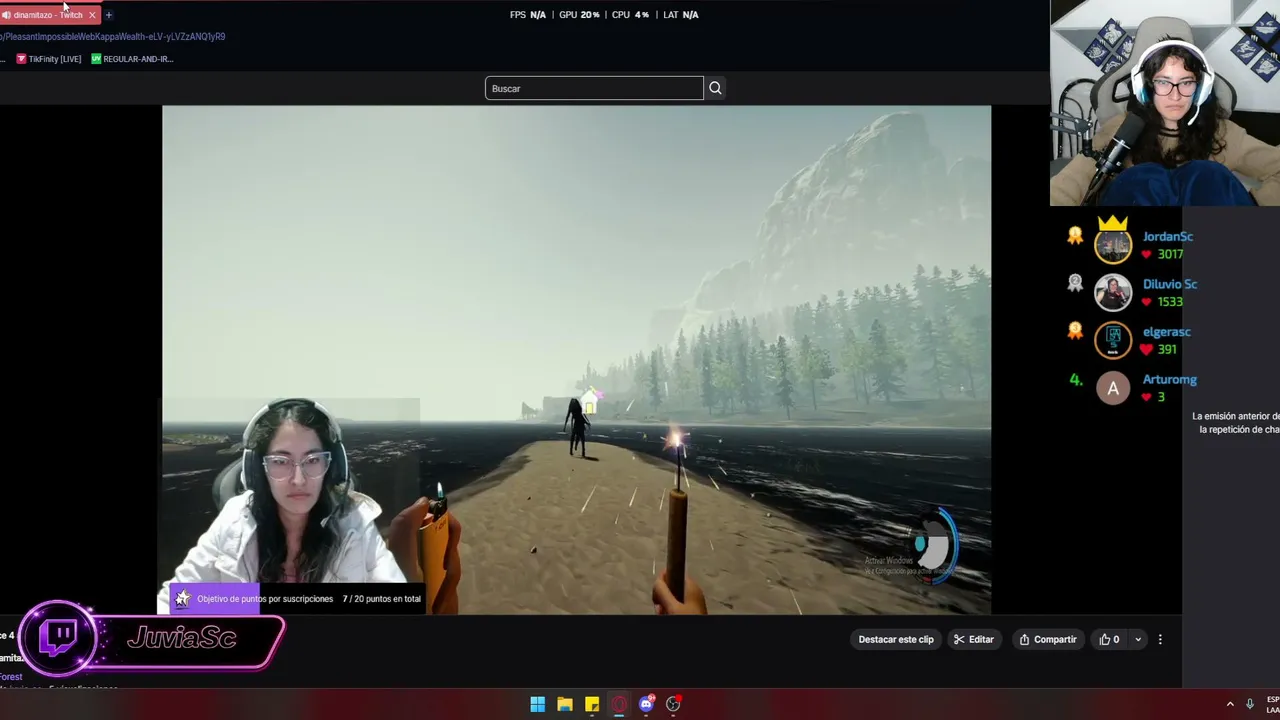The width and height of the screenshot is (1280, 720).
Task: Open the yellow sticky notes taskbar app
Action: (x=592, y=704)
